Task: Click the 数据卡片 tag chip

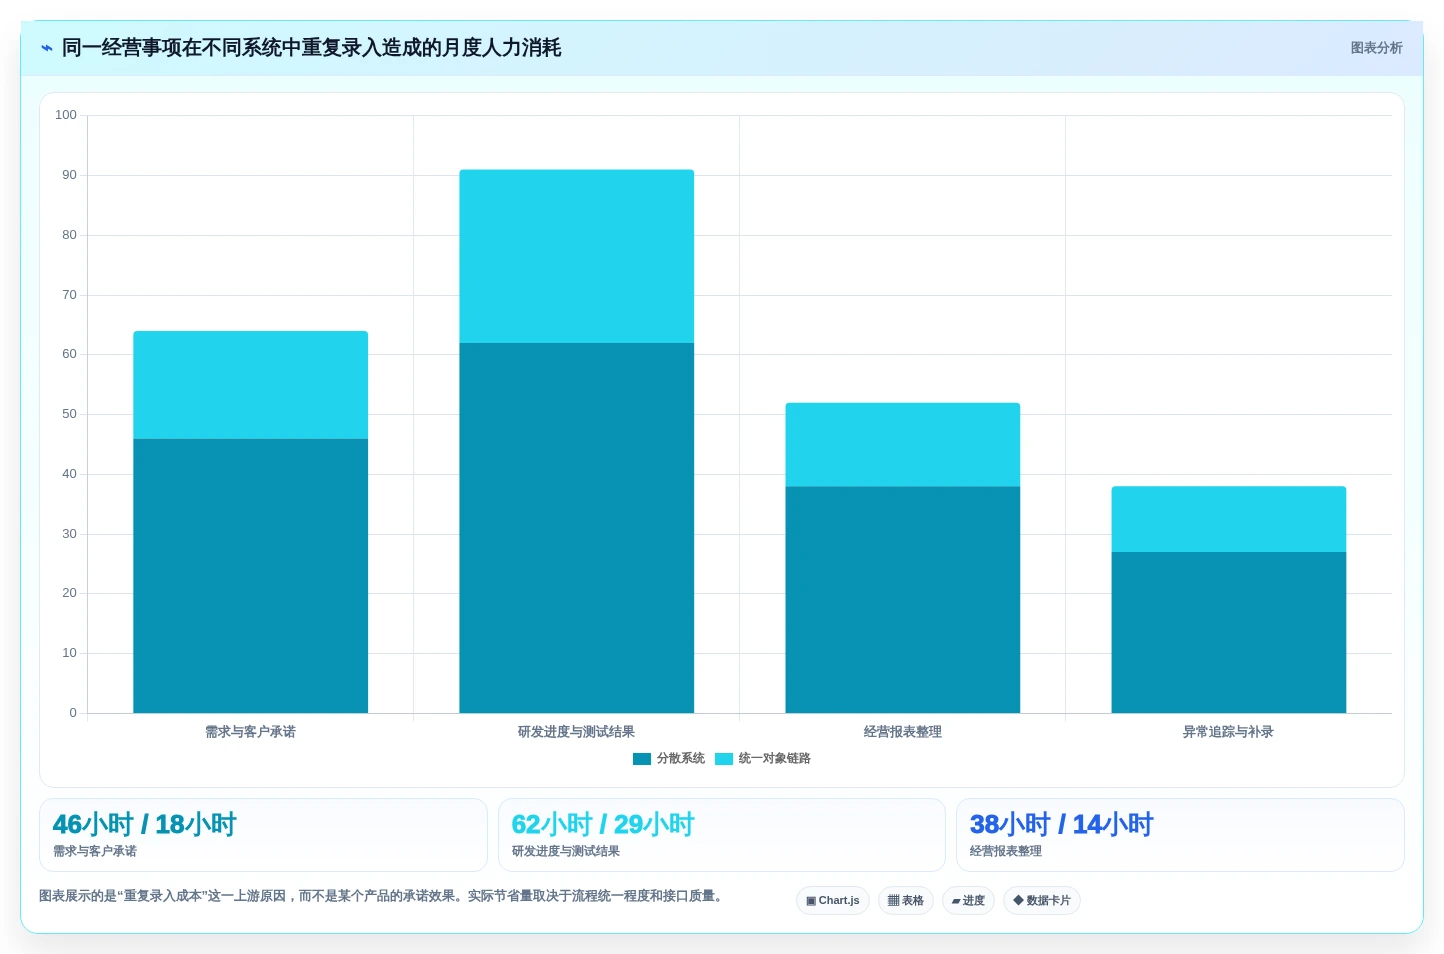Action: click(1042, 900)
